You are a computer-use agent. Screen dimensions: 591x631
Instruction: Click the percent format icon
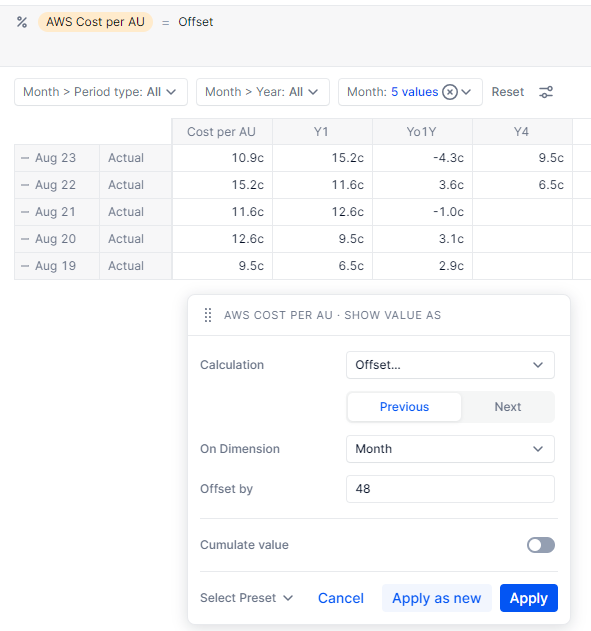pyautogui.click(x=22, y=22)
